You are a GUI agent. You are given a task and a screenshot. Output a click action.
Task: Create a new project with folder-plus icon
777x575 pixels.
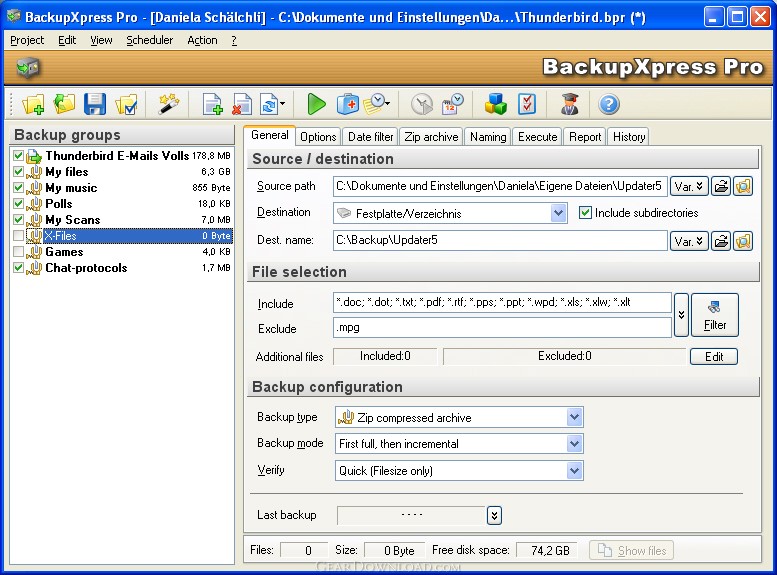[x=34, y=105]
